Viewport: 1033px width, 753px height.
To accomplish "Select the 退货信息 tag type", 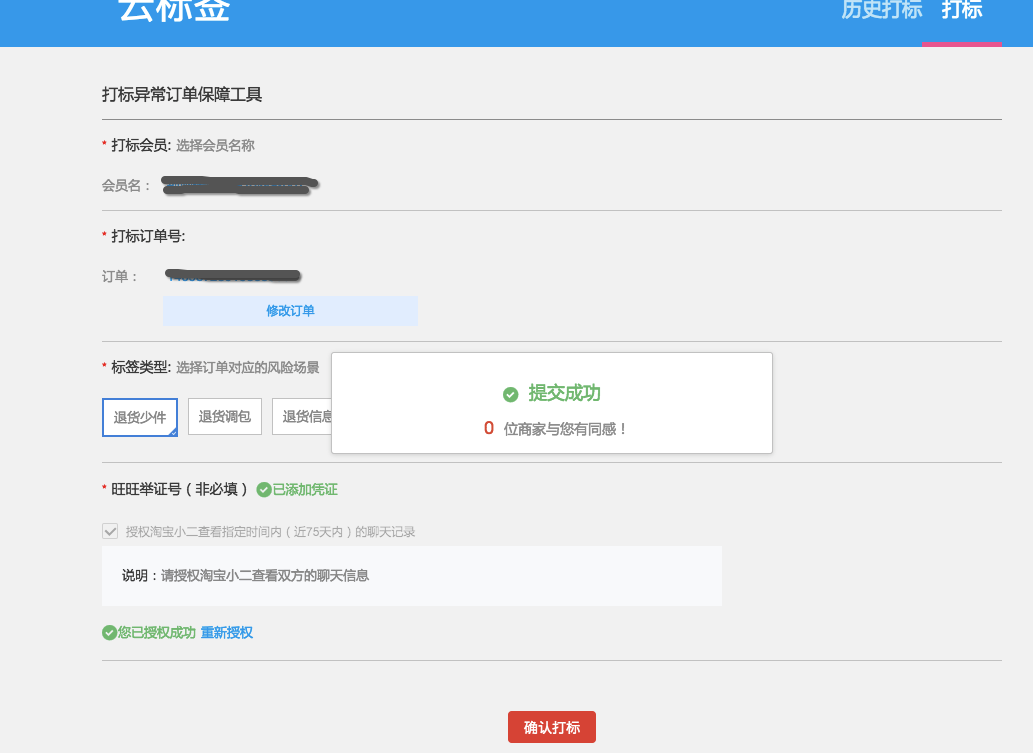I will 306,416.
